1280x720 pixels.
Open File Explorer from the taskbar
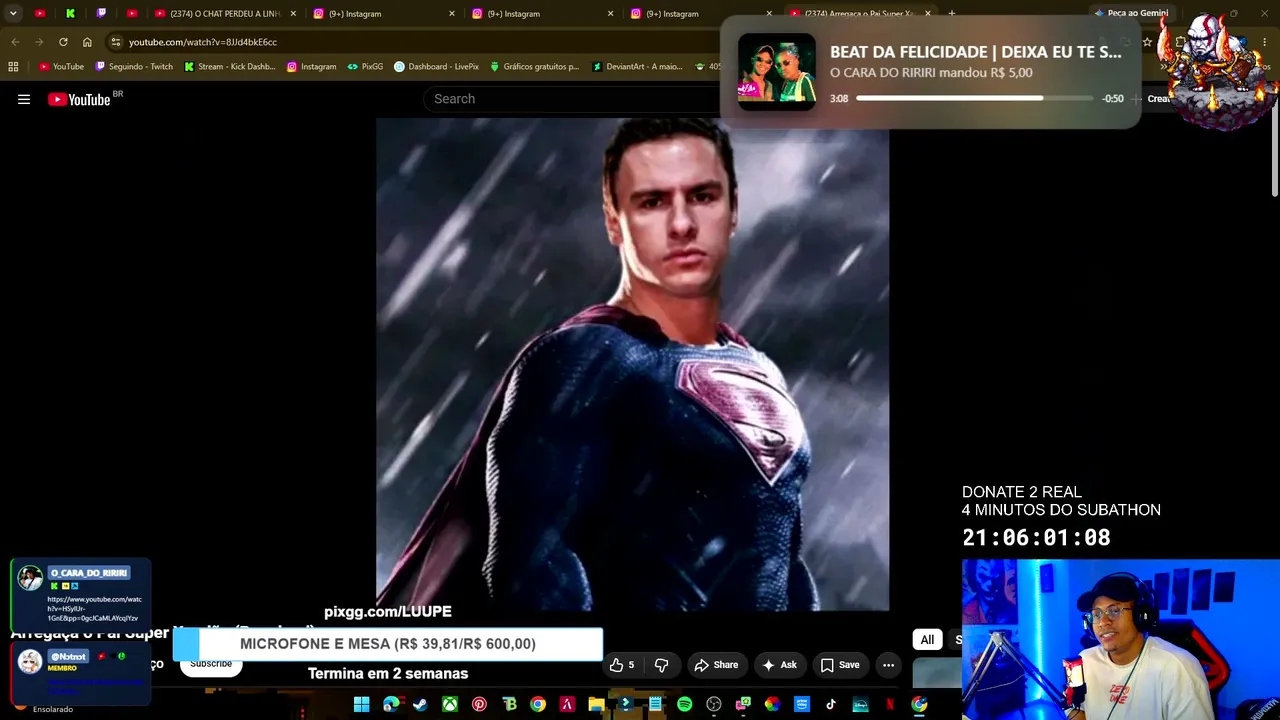596,704
